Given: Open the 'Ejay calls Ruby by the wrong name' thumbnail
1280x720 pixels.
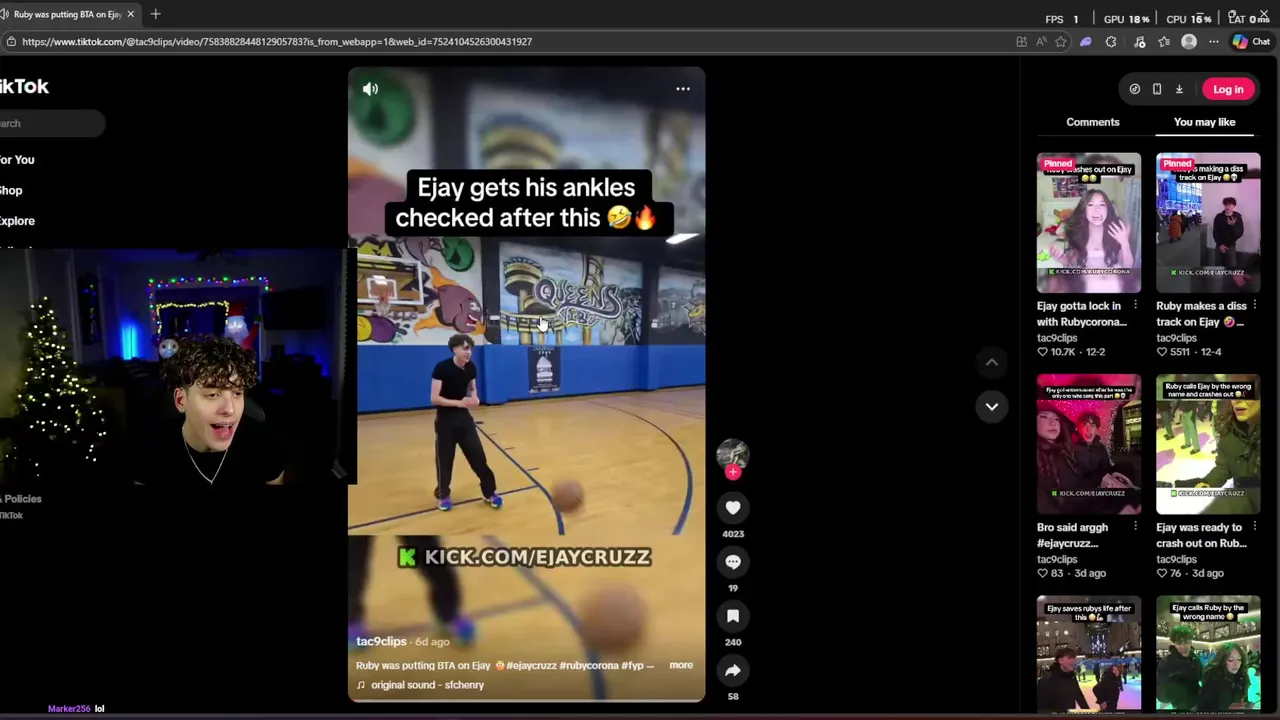Looking at the screenshot, I should tap(1208, 654).
